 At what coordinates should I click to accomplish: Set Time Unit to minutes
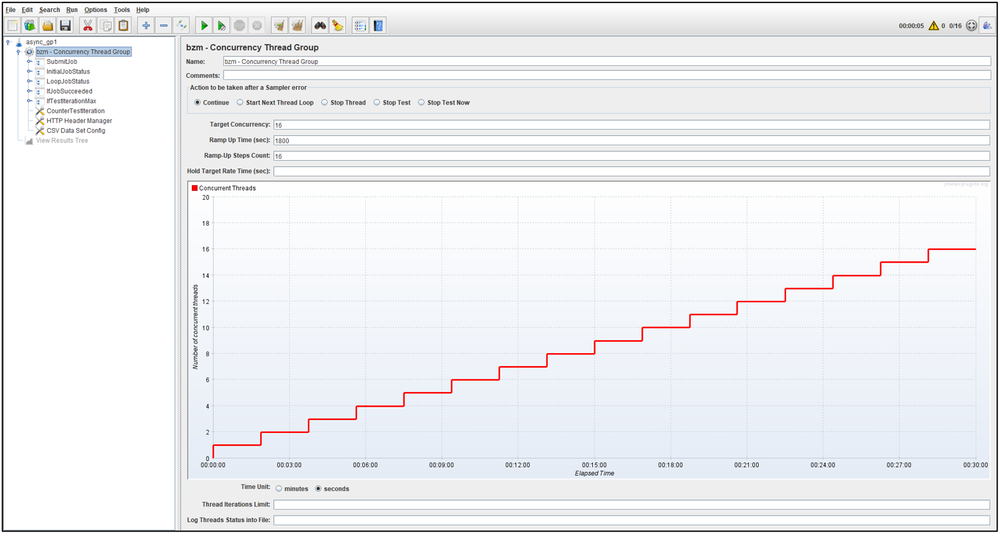(279, 488)
